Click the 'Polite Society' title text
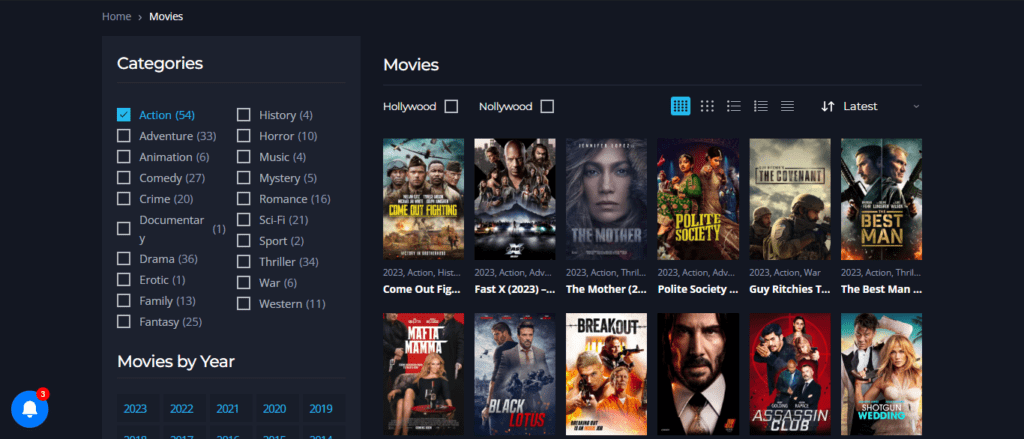Viewport: 1024px width, 439px height. tap(698, 289)
